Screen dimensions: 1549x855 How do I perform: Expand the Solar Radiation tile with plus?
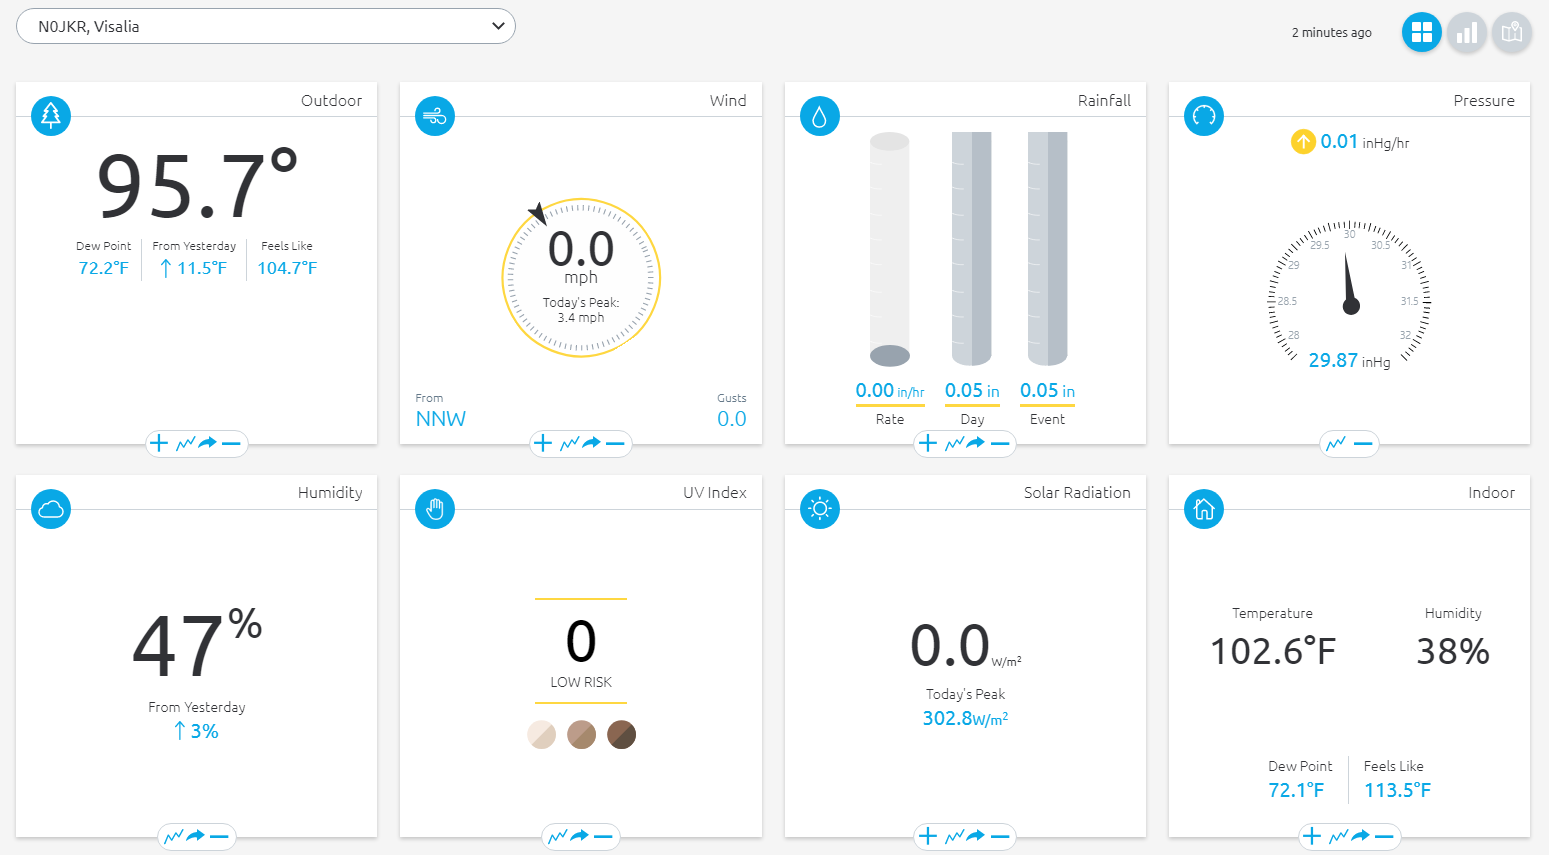(928, 836)
